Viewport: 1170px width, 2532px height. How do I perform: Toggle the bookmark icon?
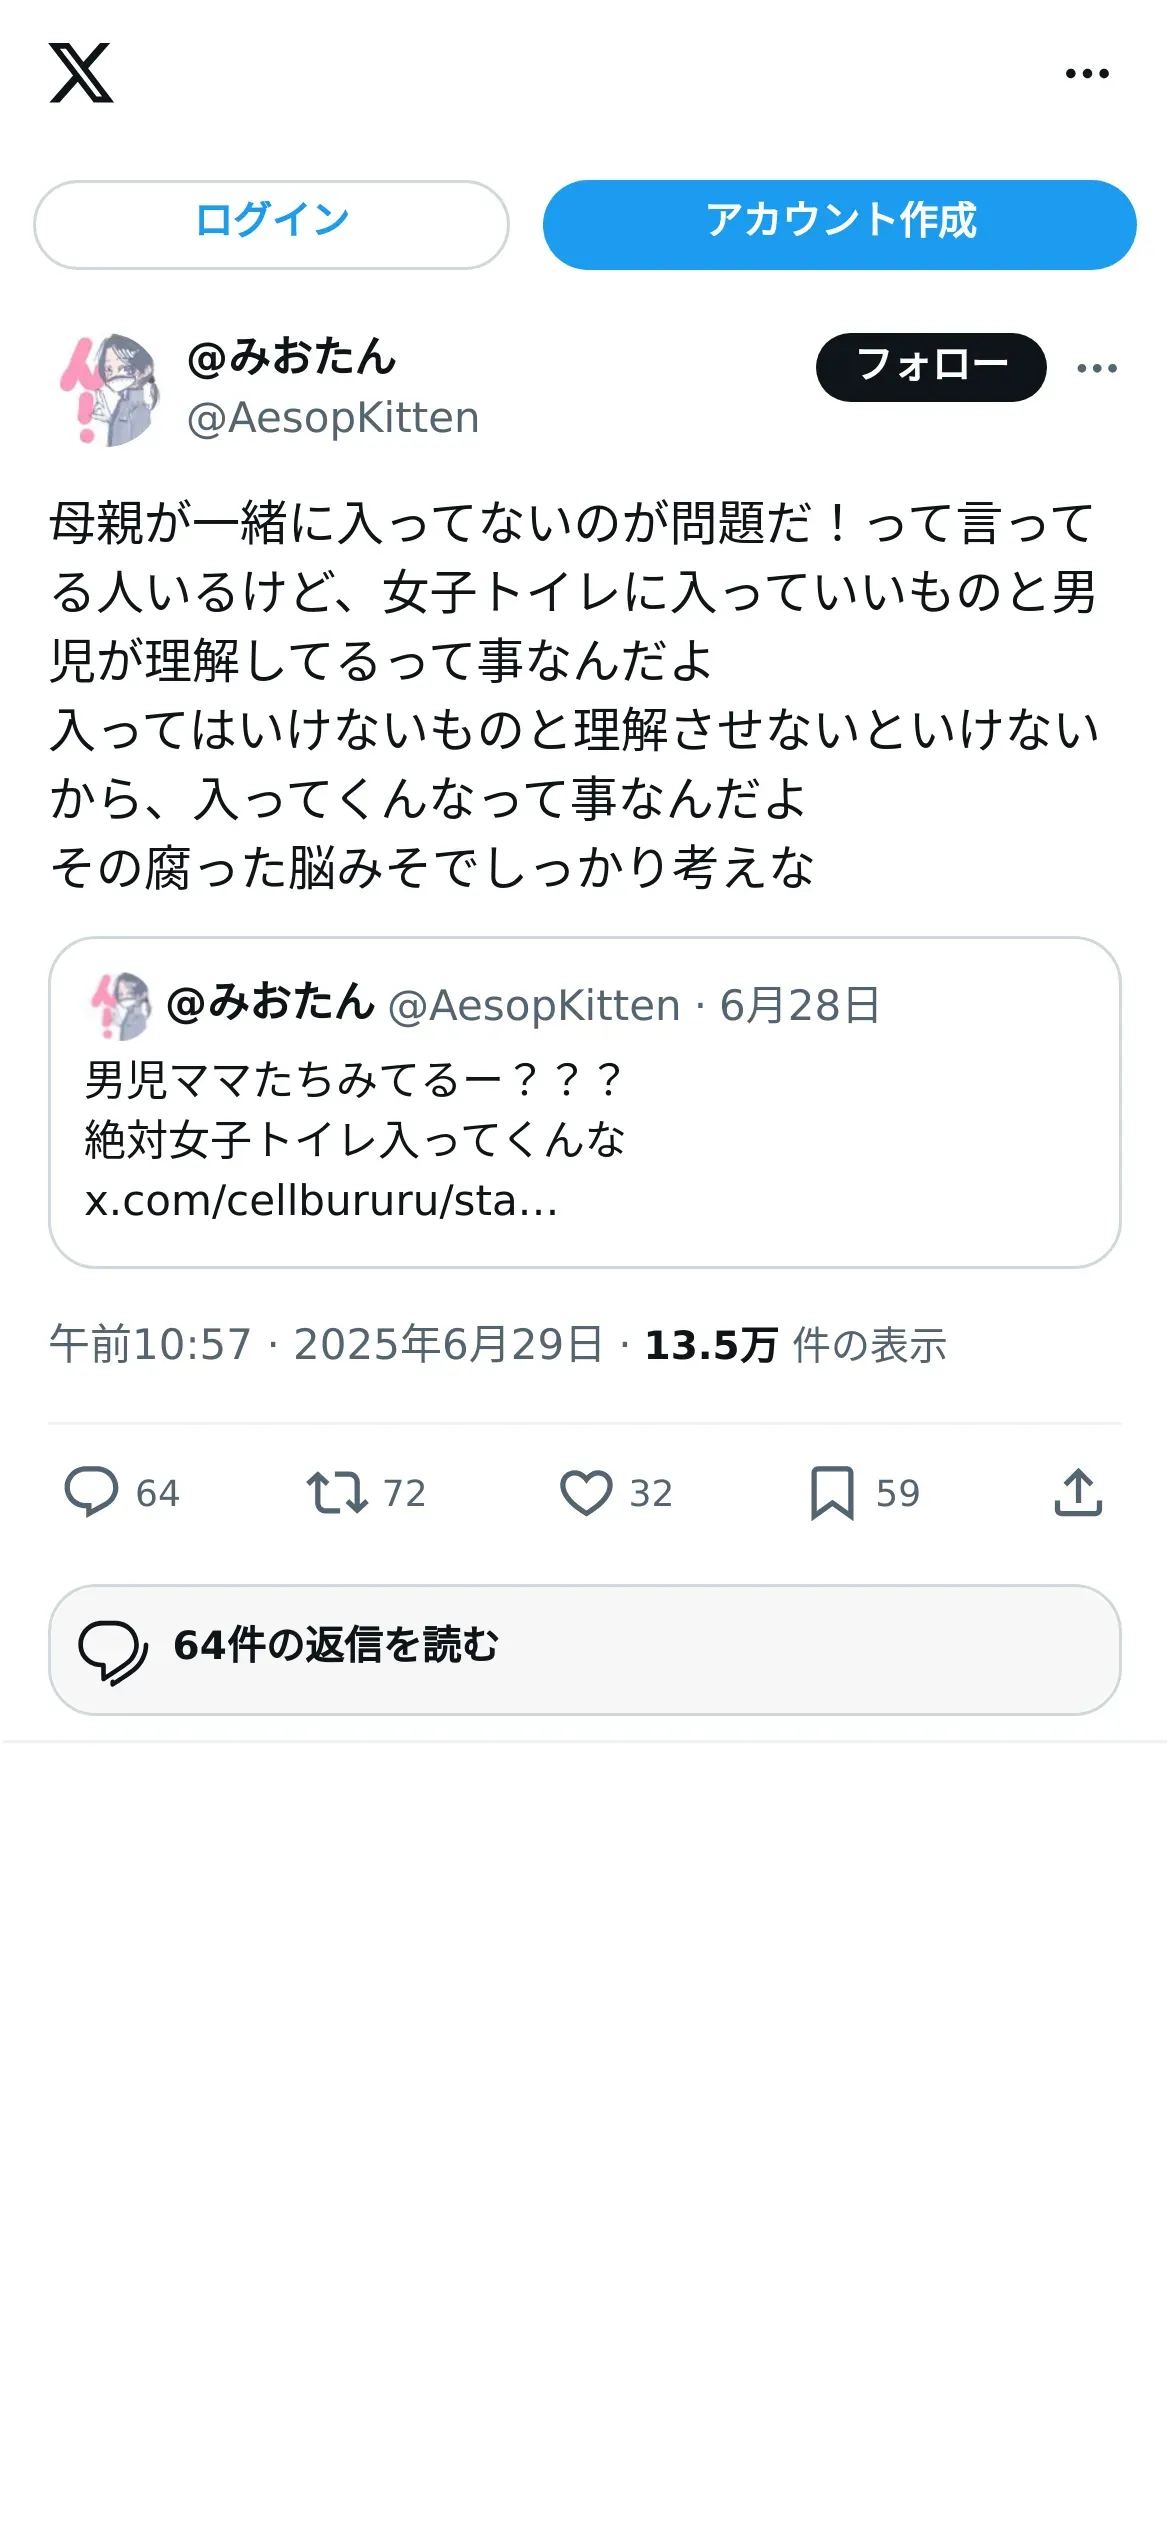832,1492
